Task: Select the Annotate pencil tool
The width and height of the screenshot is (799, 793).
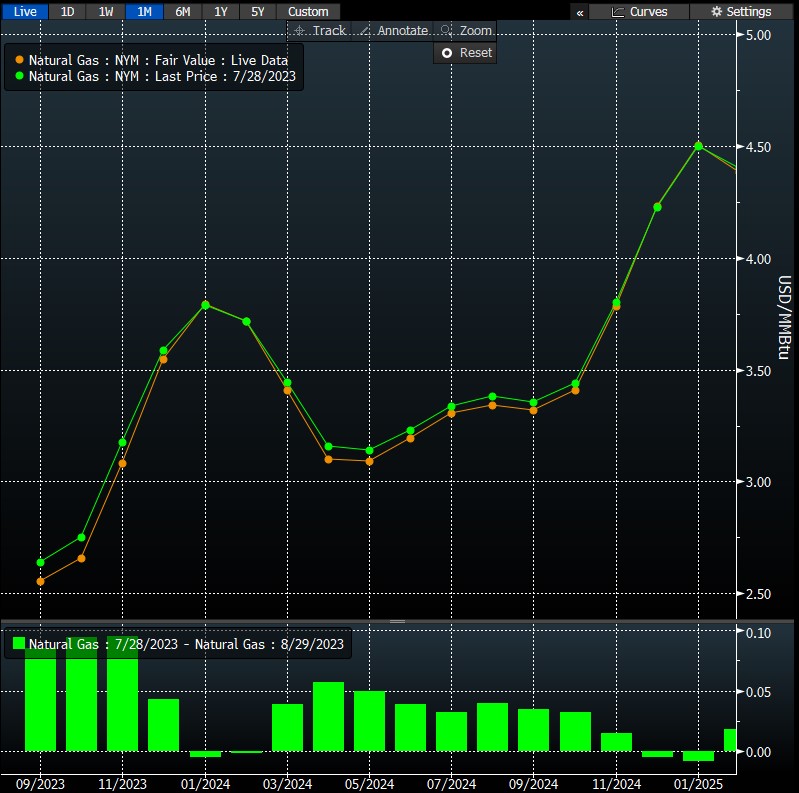Action: click(x=365, y=31)
